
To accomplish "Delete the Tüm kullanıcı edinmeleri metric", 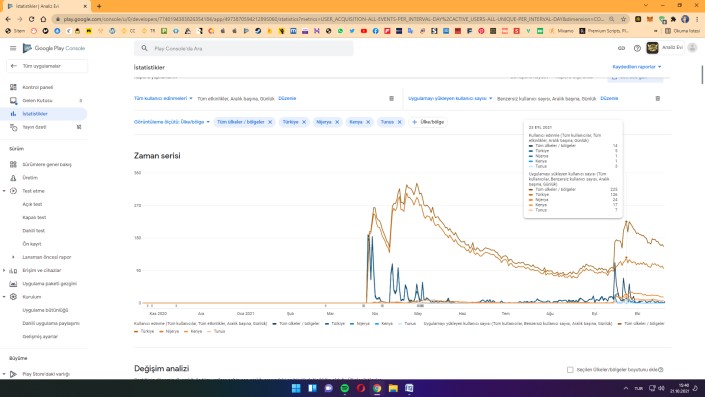I will tap(391, 98).
